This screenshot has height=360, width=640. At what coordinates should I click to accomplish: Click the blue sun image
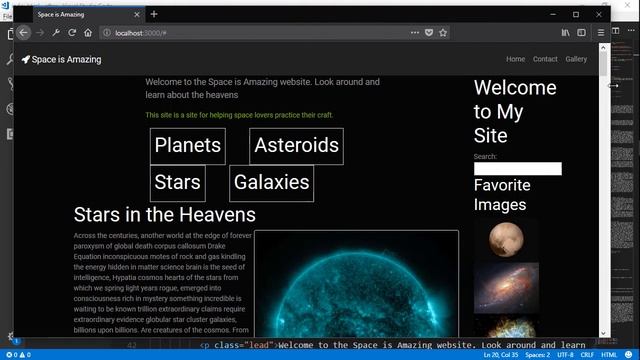[356, 284]
